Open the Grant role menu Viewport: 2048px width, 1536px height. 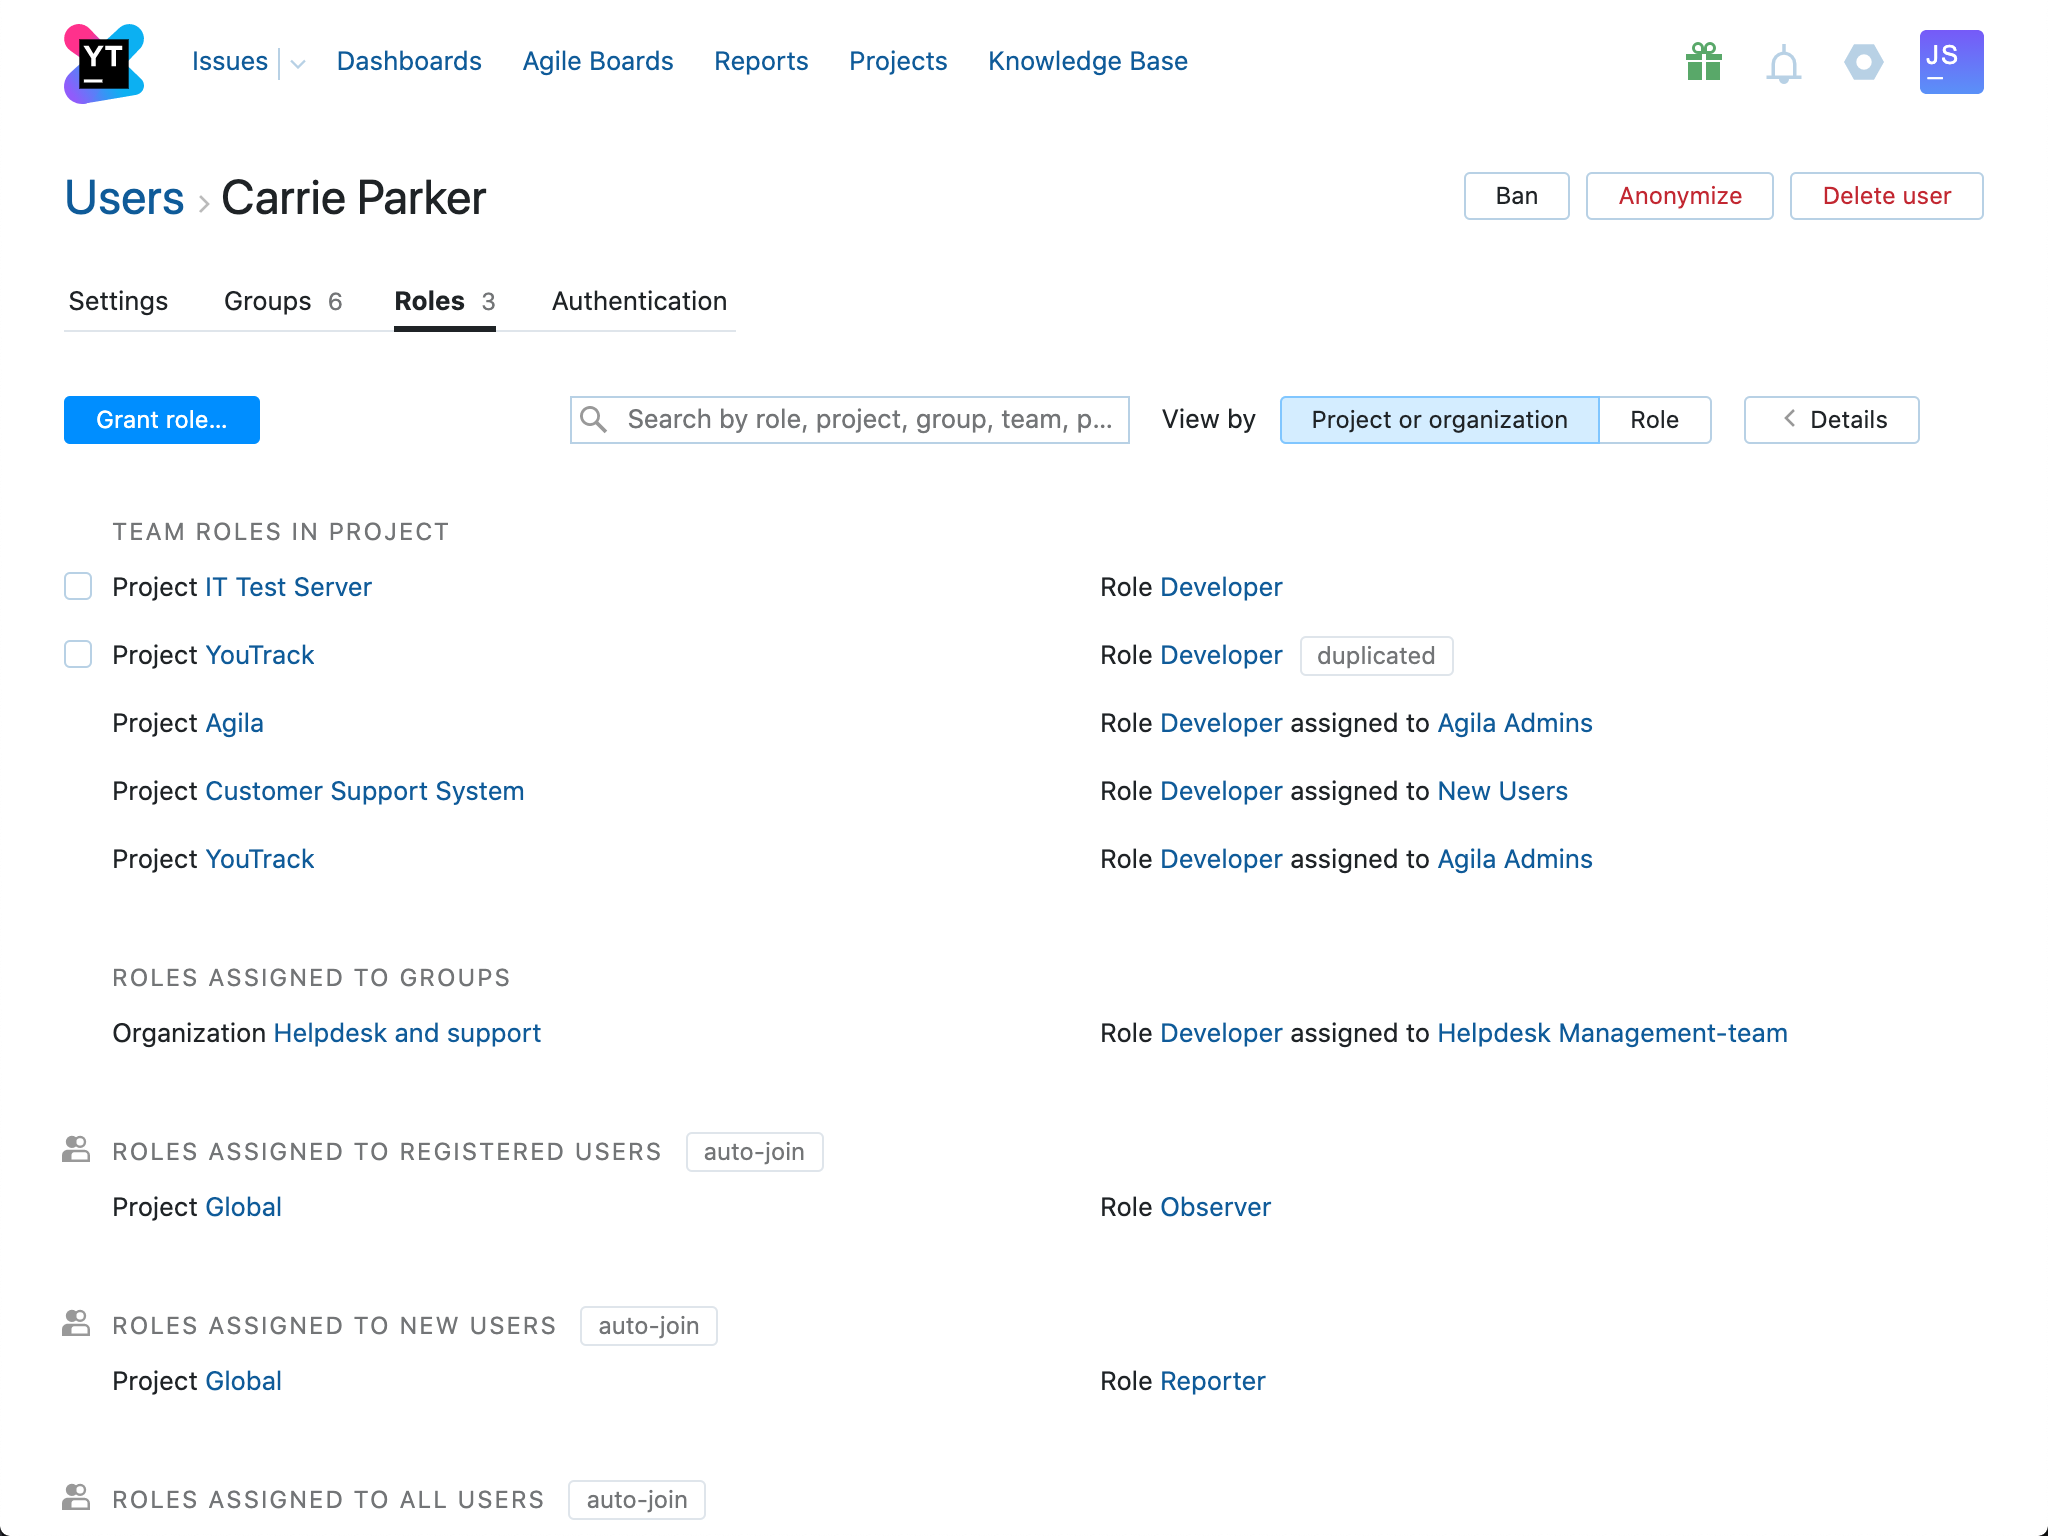[x=162, y=420]
